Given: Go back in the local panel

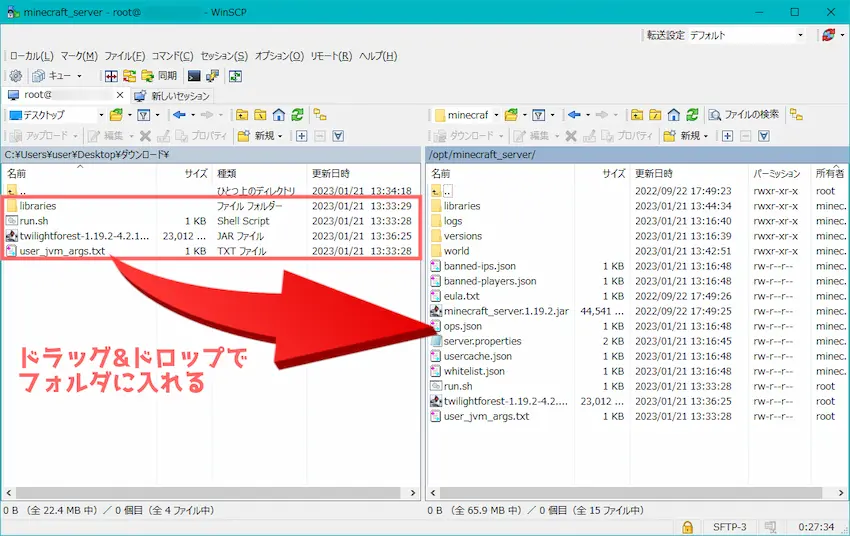Looking at the screenshot, I should pos(179,115).
